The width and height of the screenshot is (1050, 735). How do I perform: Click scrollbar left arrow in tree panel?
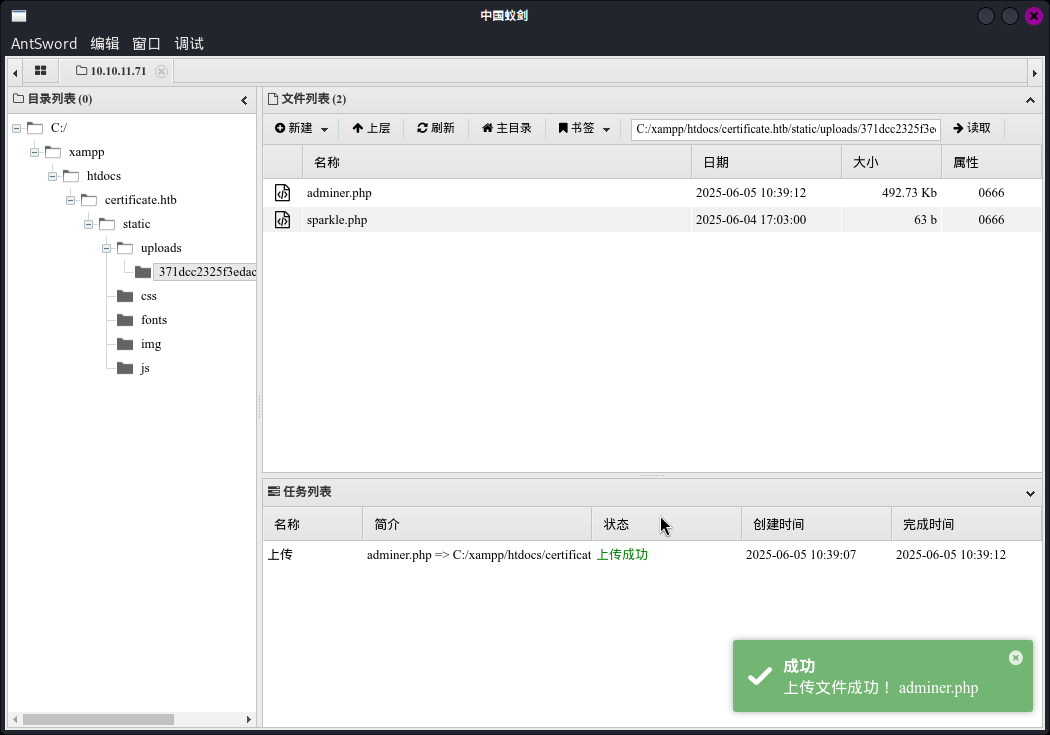coord(15,720)
